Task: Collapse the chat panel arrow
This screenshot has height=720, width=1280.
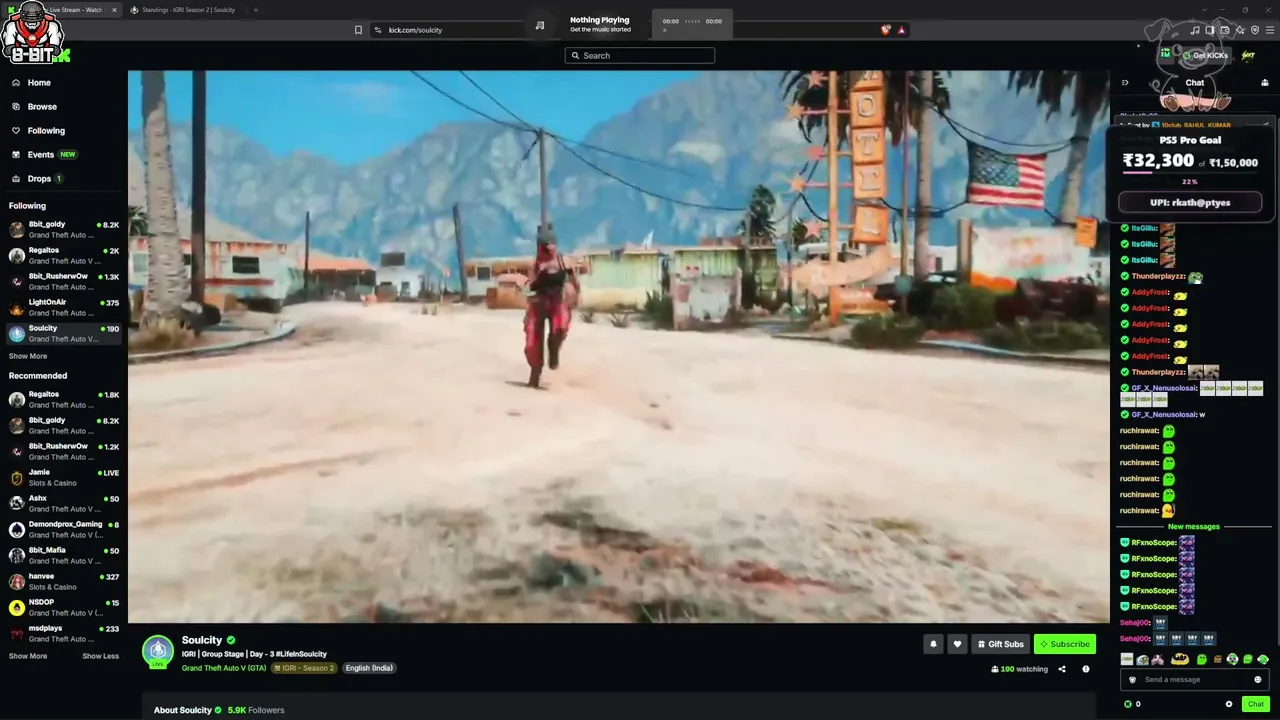Action: point(1125,83)
